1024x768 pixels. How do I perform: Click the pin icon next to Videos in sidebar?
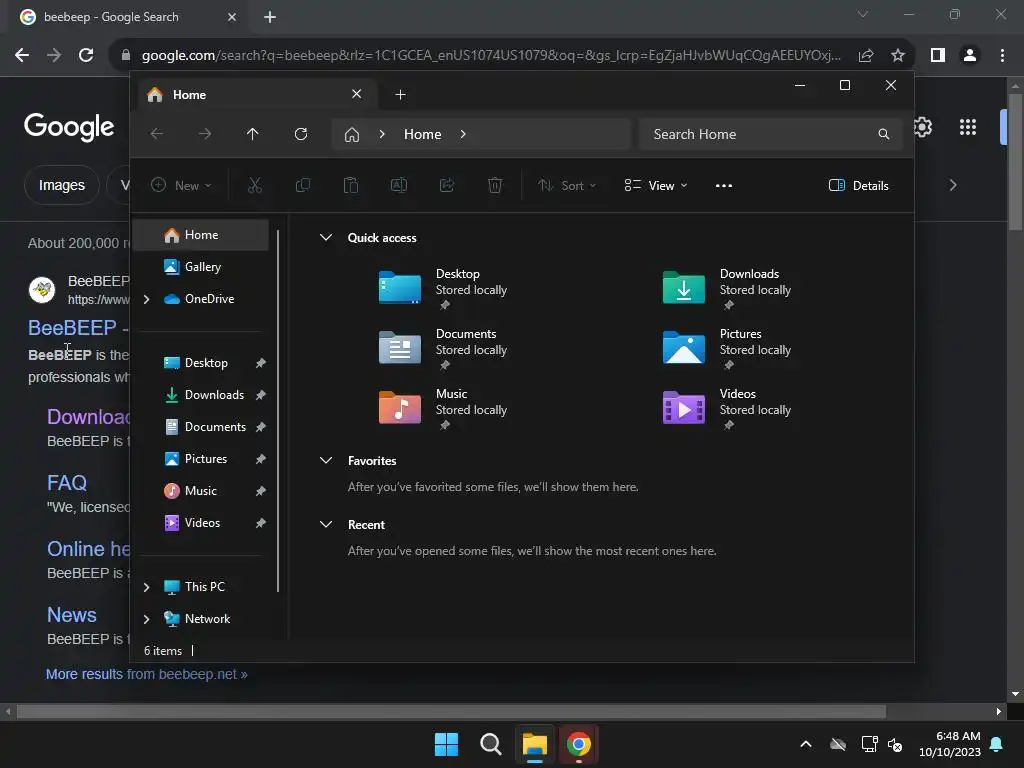click(x=261, y=523)
